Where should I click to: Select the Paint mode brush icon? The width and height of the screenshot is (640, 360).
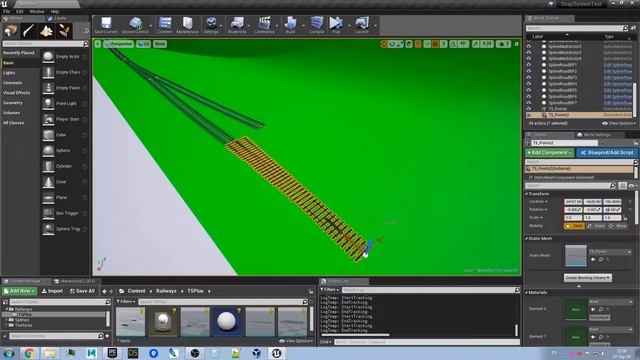pos(29,31)
